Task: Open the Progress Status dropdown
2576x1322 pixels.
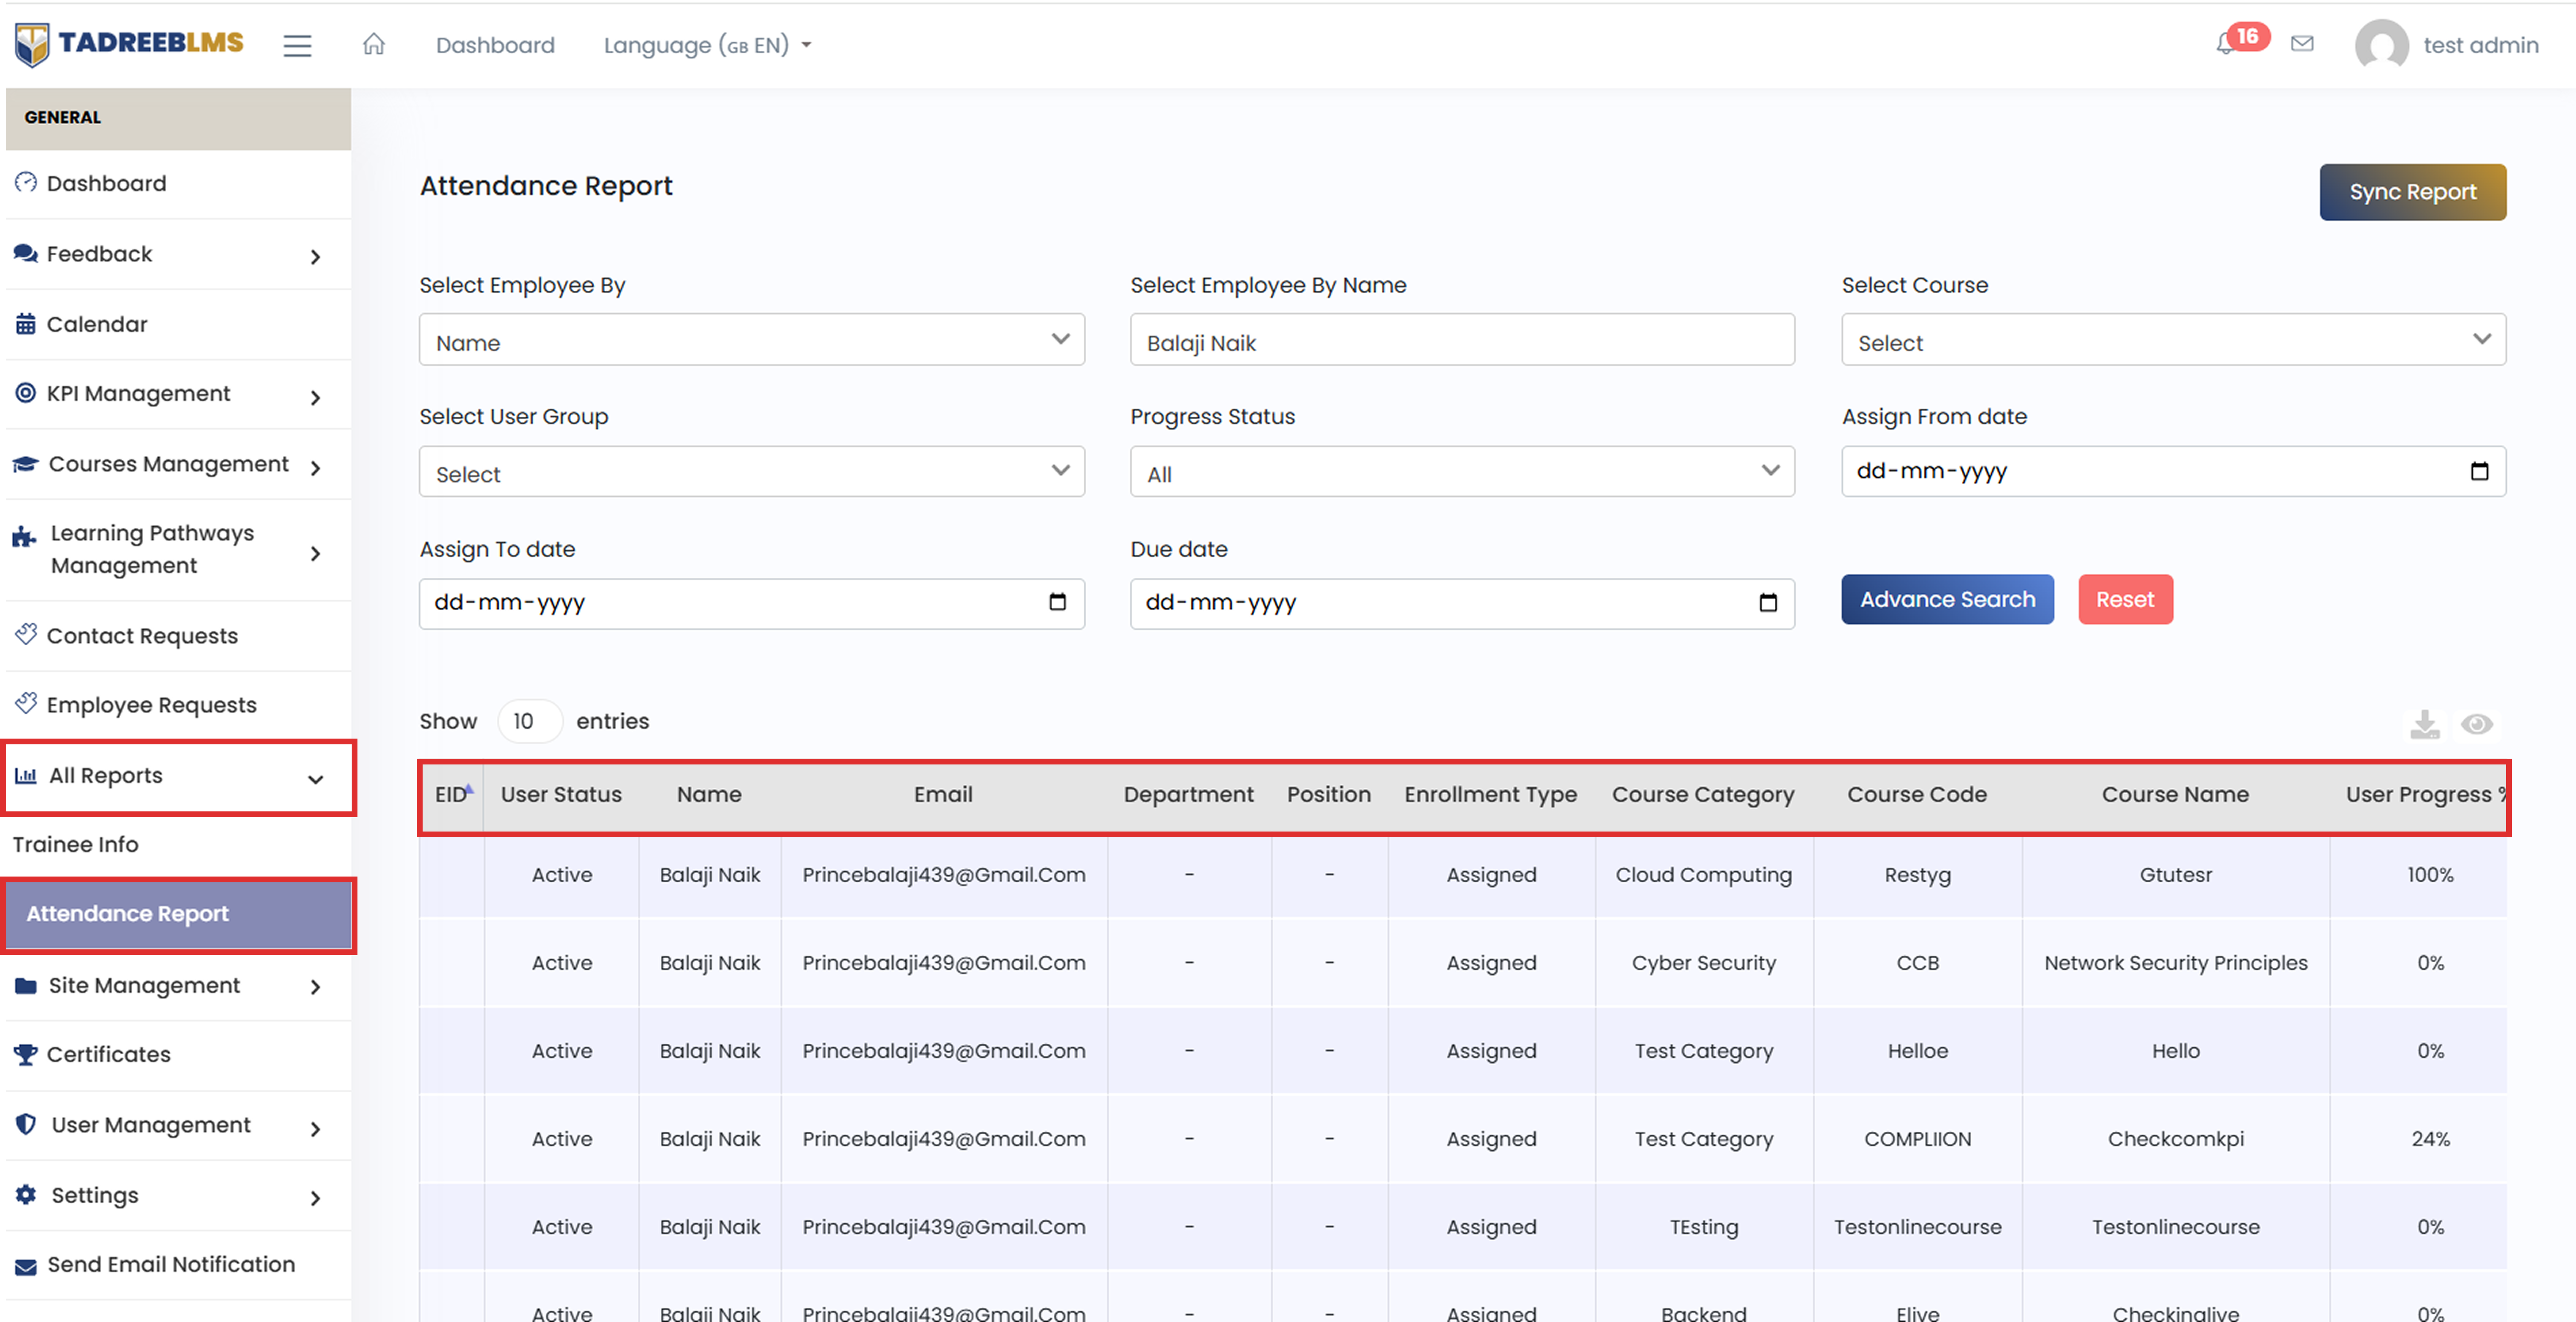Action: coord(1462,472)
